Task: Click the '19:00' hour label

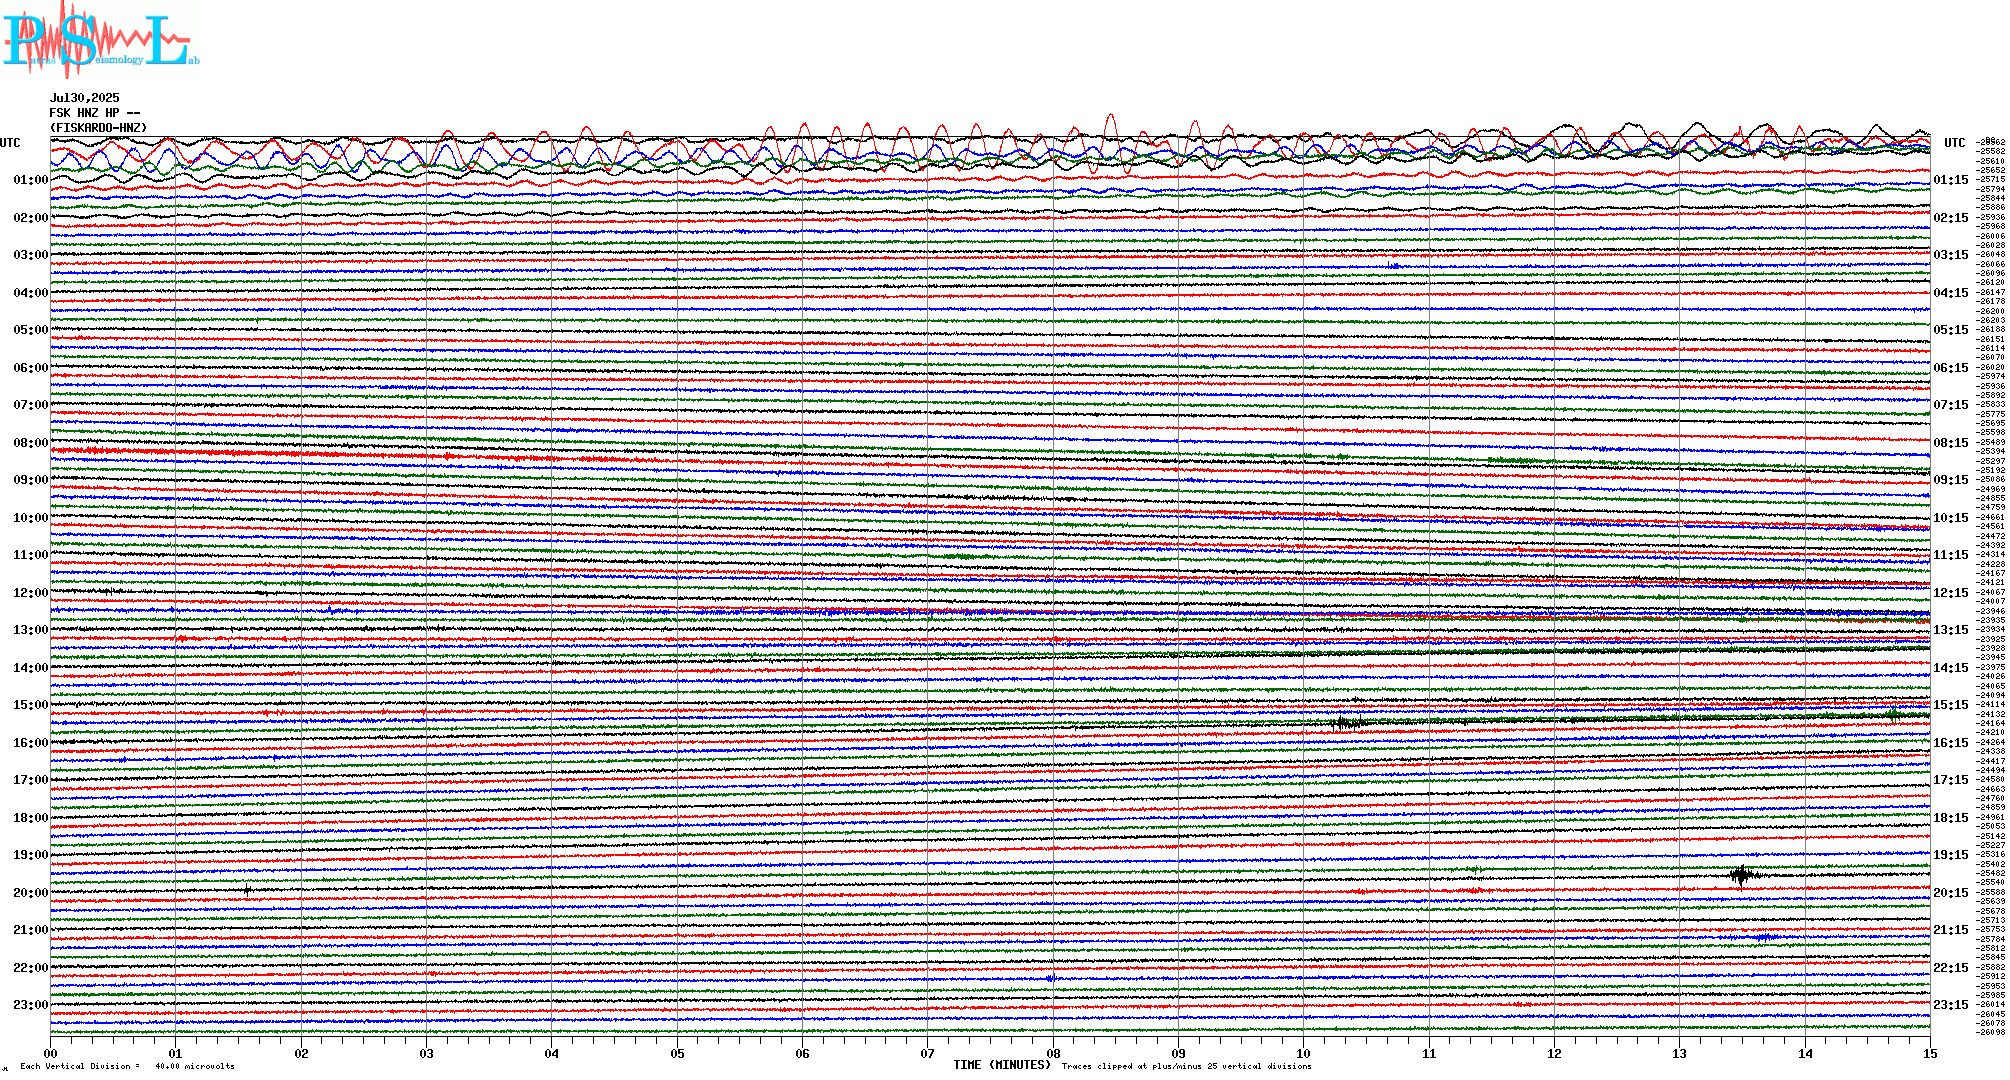Action: click(31, 855)
